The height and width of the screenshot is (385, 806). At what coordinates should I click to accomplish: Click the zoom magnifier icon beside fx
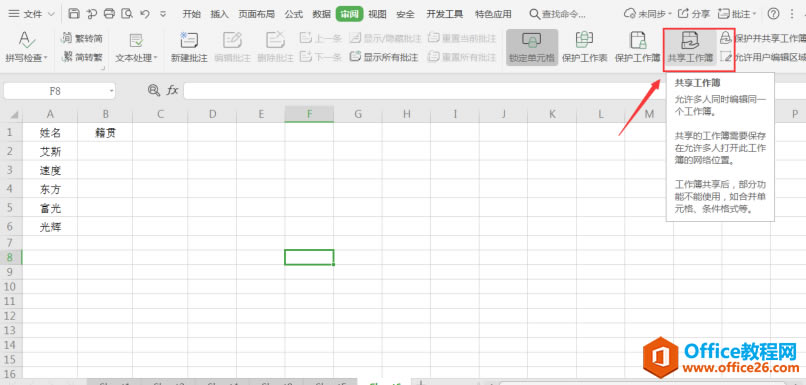154,90
